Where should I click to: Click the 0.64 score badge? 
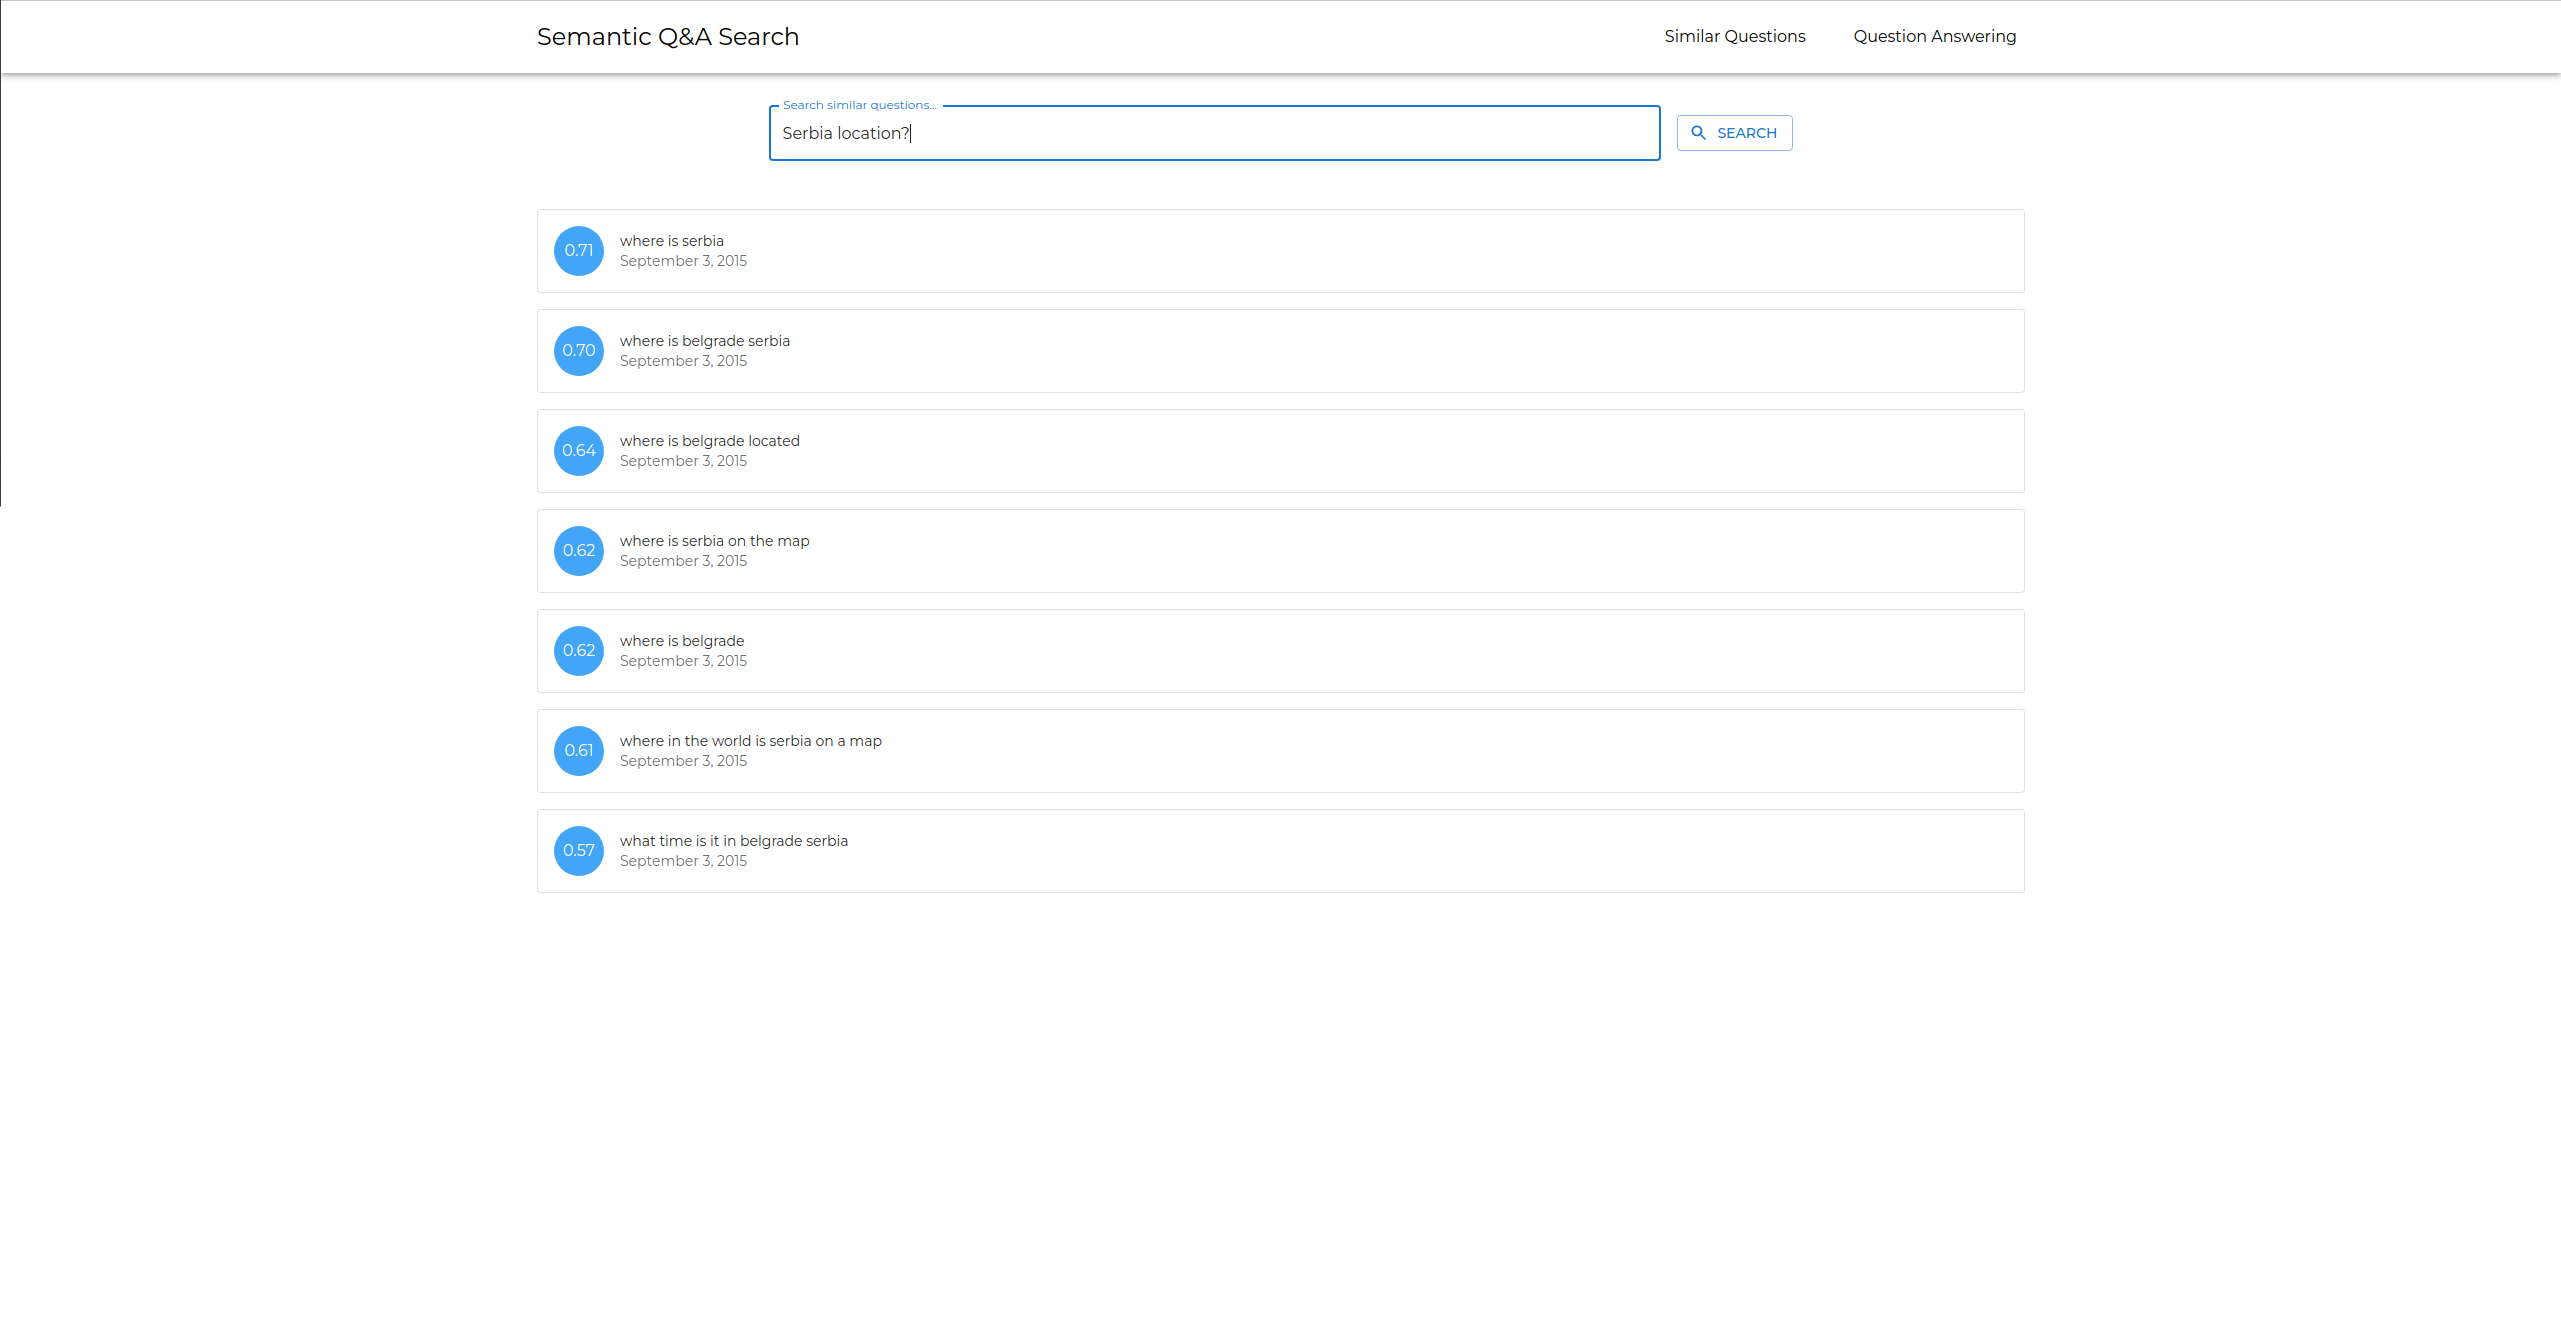[x=579, y=451]
